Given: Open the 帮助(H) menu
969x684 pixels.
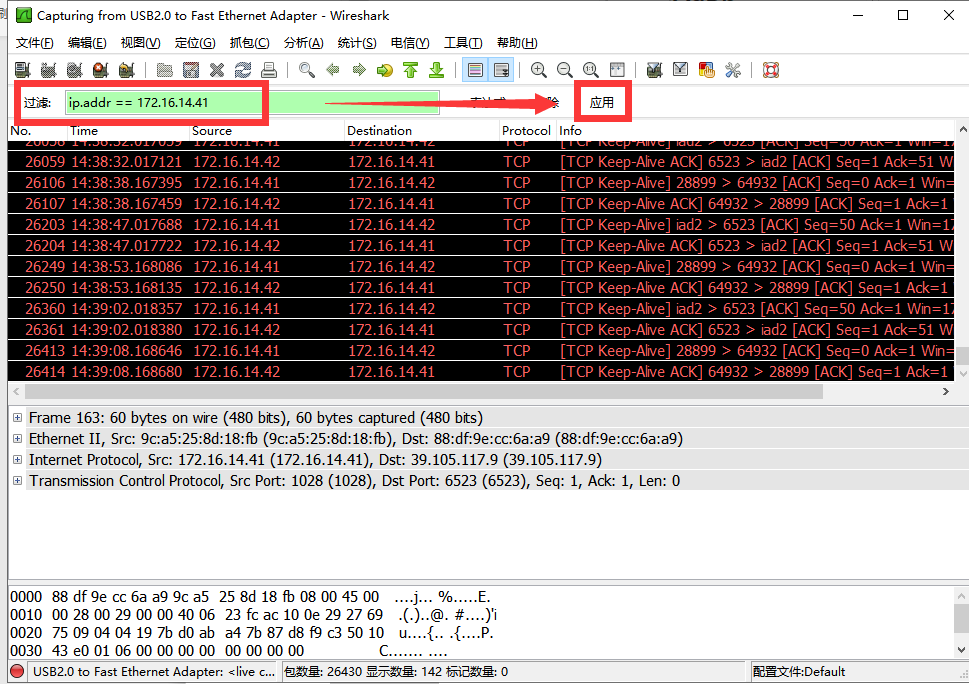Looking at the screenshot, I should pyautogui.click(x=517, y=43).
